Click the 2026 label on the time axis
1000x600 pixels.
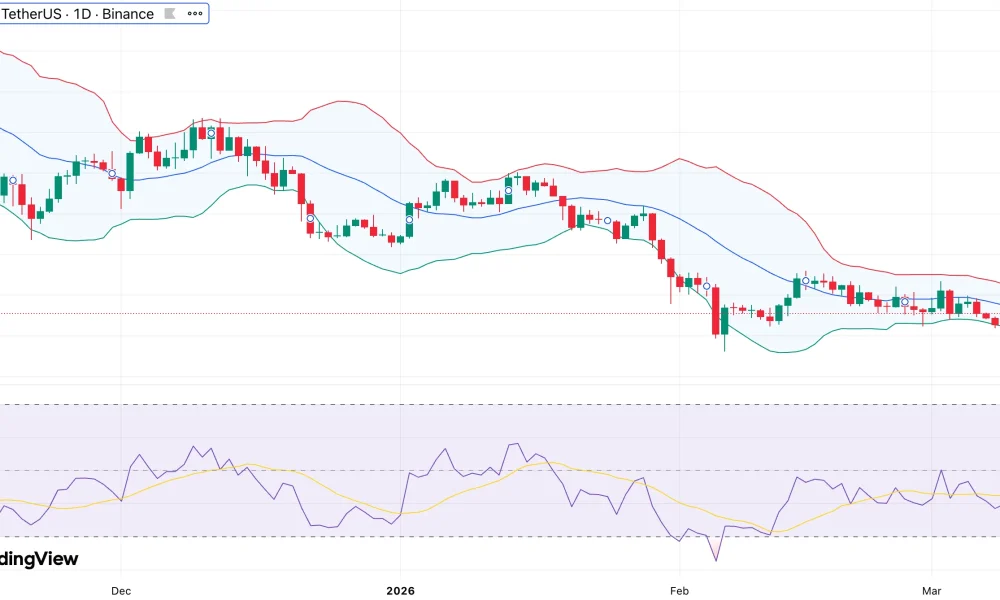tap(400, 591)
